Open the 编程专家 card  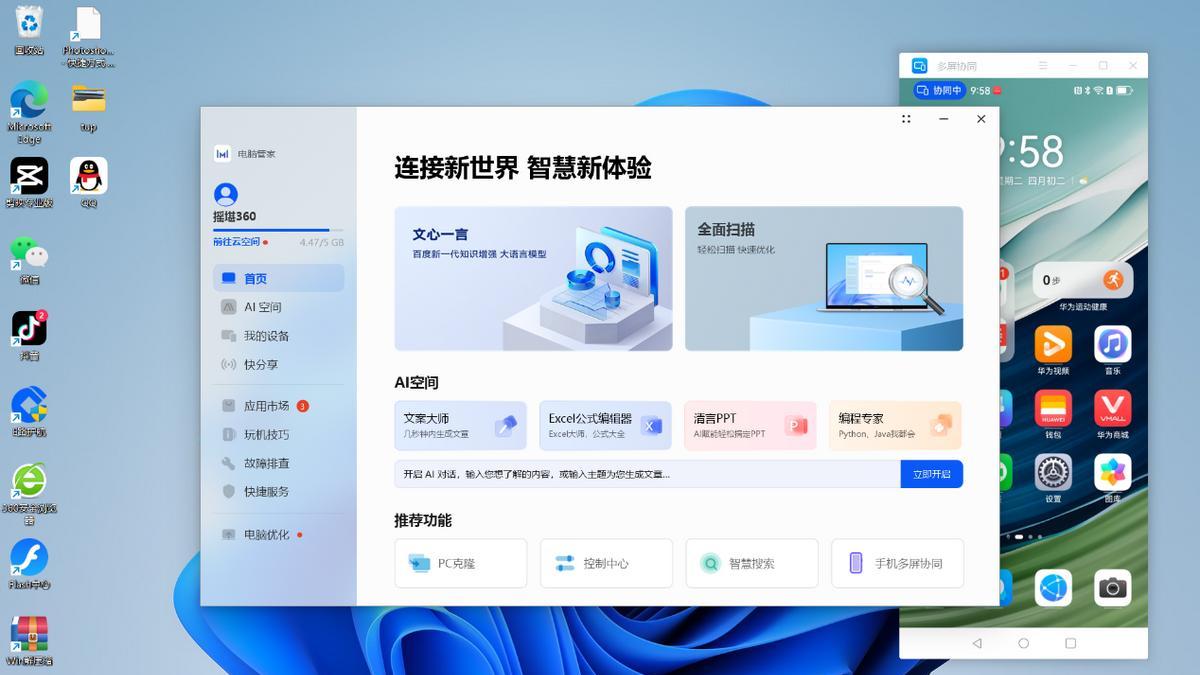pyautogui.click(x=895, y=425)
